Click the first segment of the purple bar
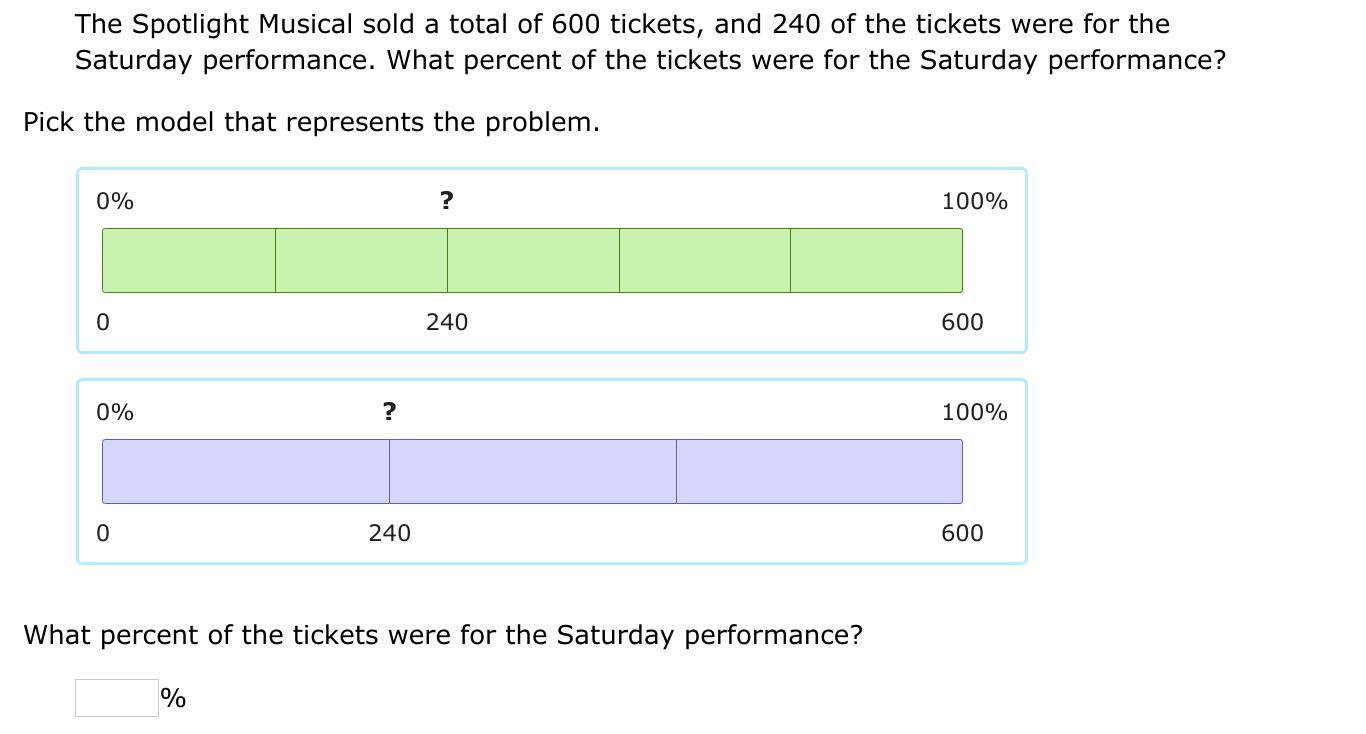Image resolution: width=1366 pixels, height=734 pixels. [246, 471]
